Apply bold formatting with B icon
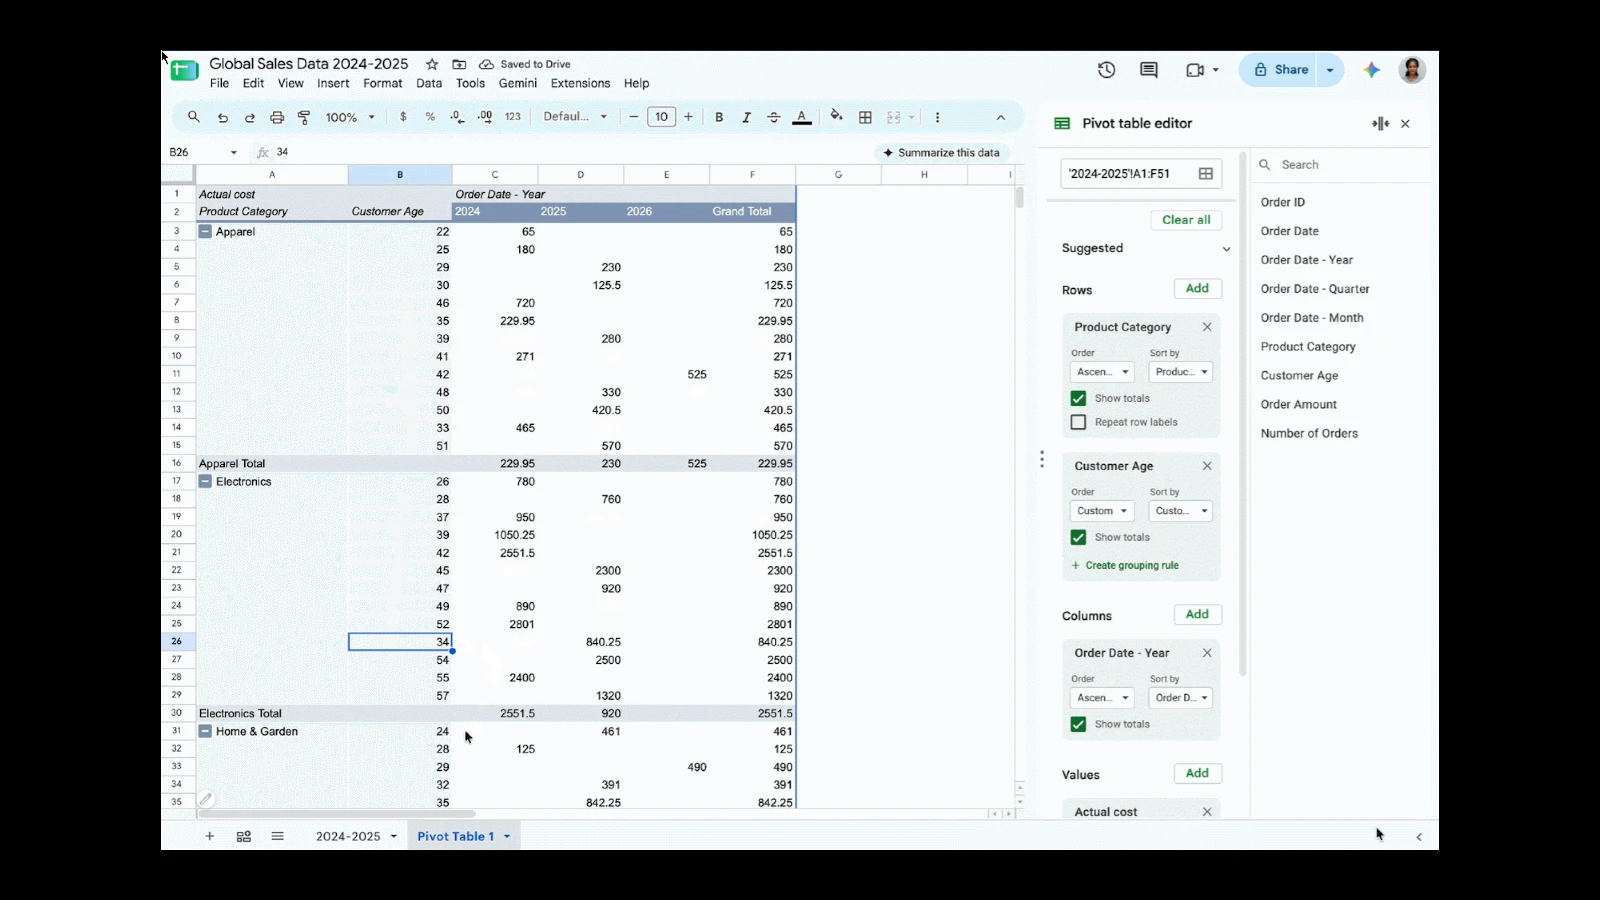The image size is (1600, 900). click(719, 117)
